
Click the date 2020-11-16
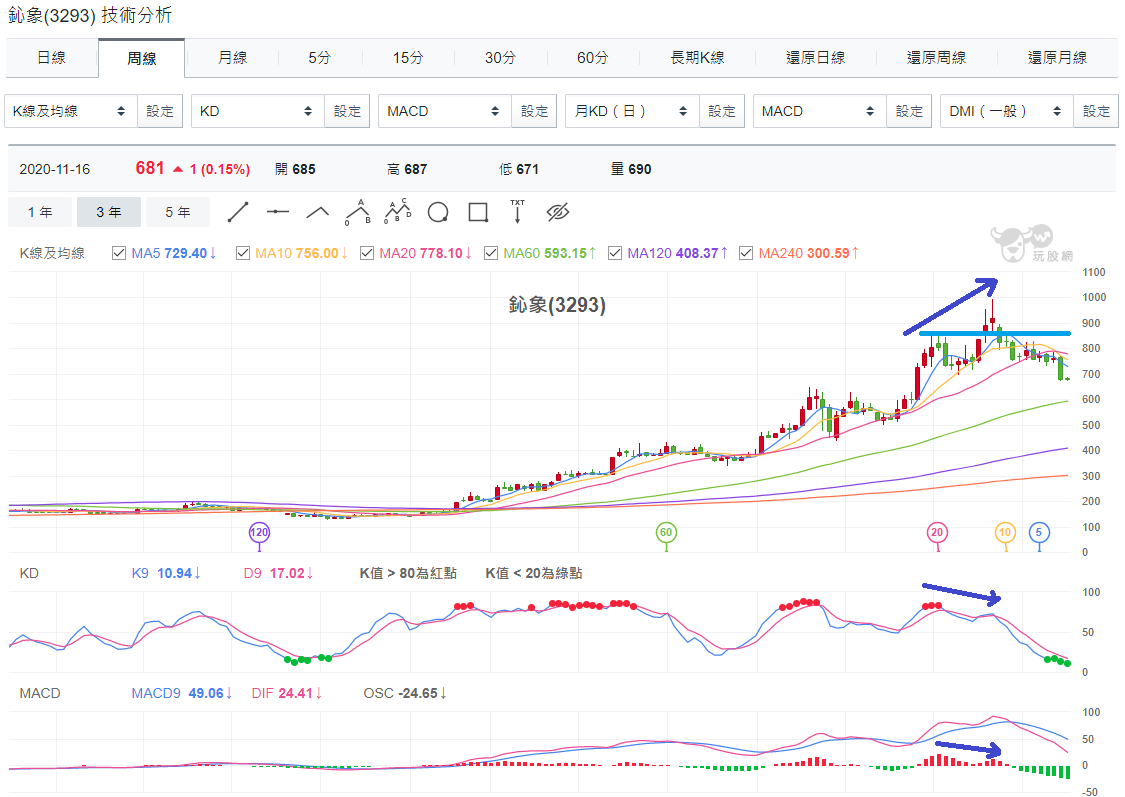tap(55, 169)
